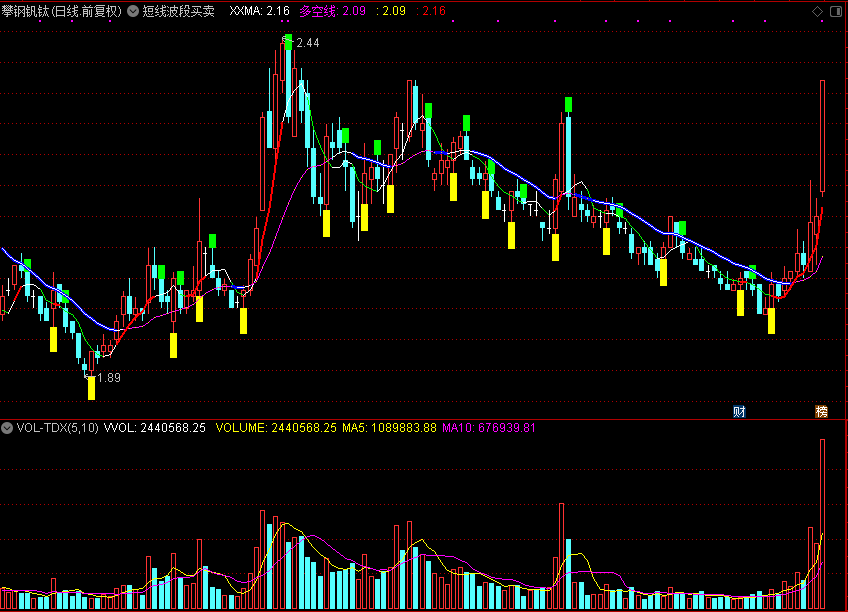848x612 pixels.
Task: Click the diamond icon at top right
Action: 817,11
